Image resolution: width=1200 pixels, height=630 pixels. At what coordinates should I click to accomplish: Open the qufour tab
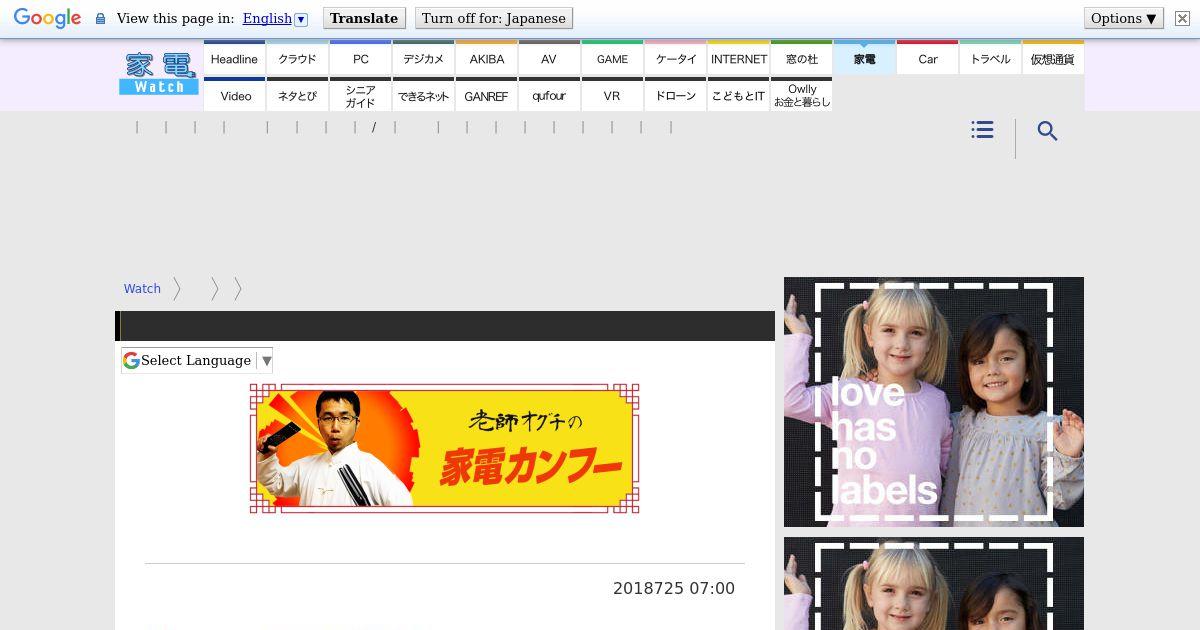point(549,95)
